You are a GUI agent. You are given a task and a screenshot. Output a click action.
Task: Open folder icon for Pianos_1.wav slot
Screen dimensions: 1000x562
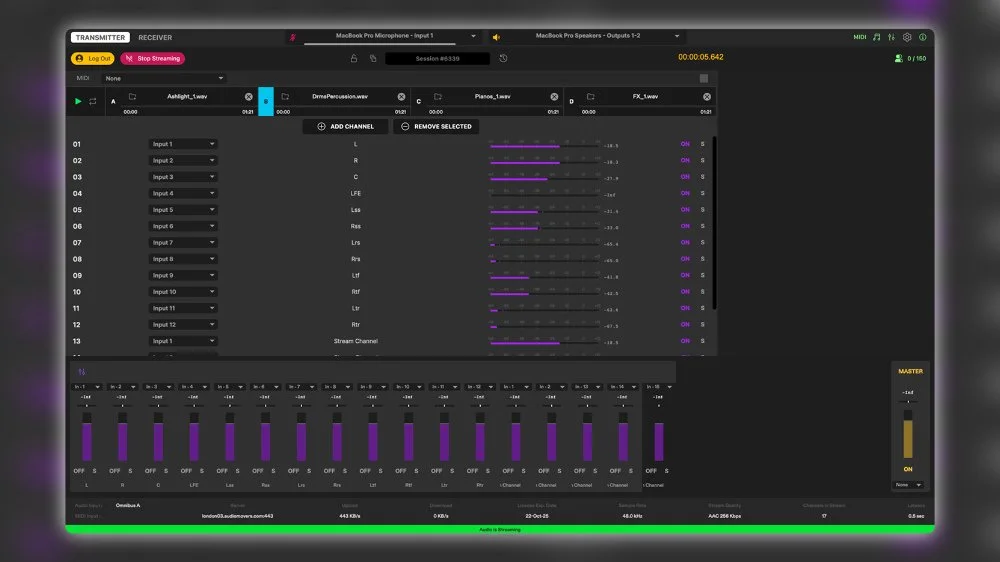click(438, 97)
